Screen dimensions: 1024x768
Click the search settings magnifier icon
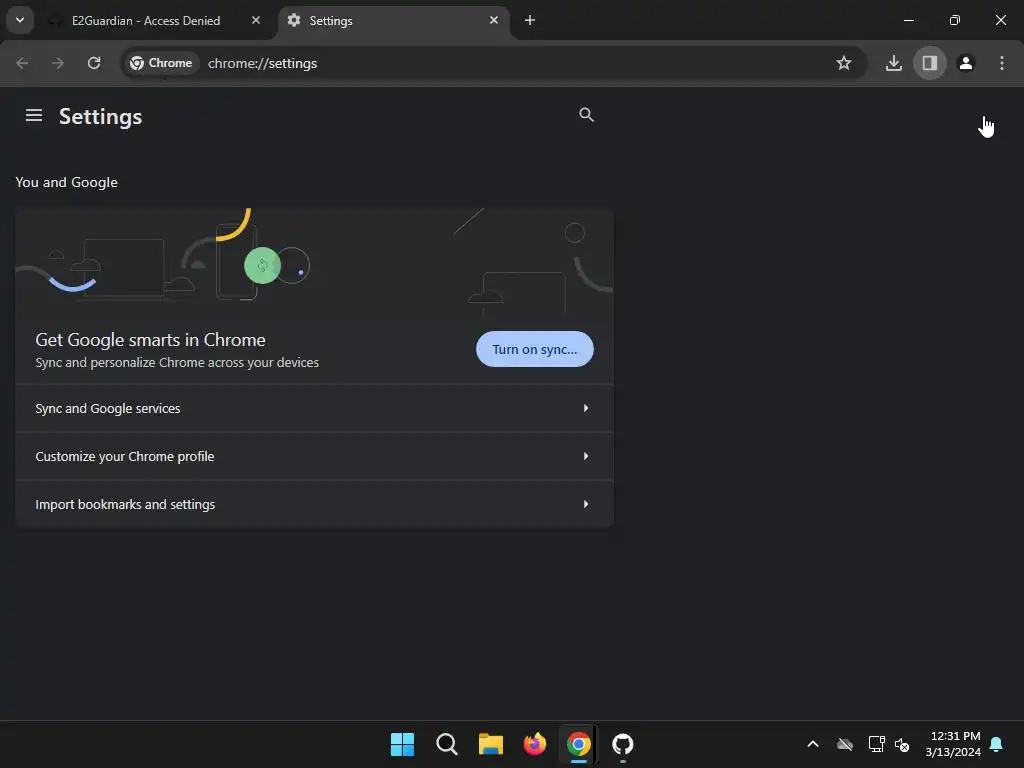586,115
